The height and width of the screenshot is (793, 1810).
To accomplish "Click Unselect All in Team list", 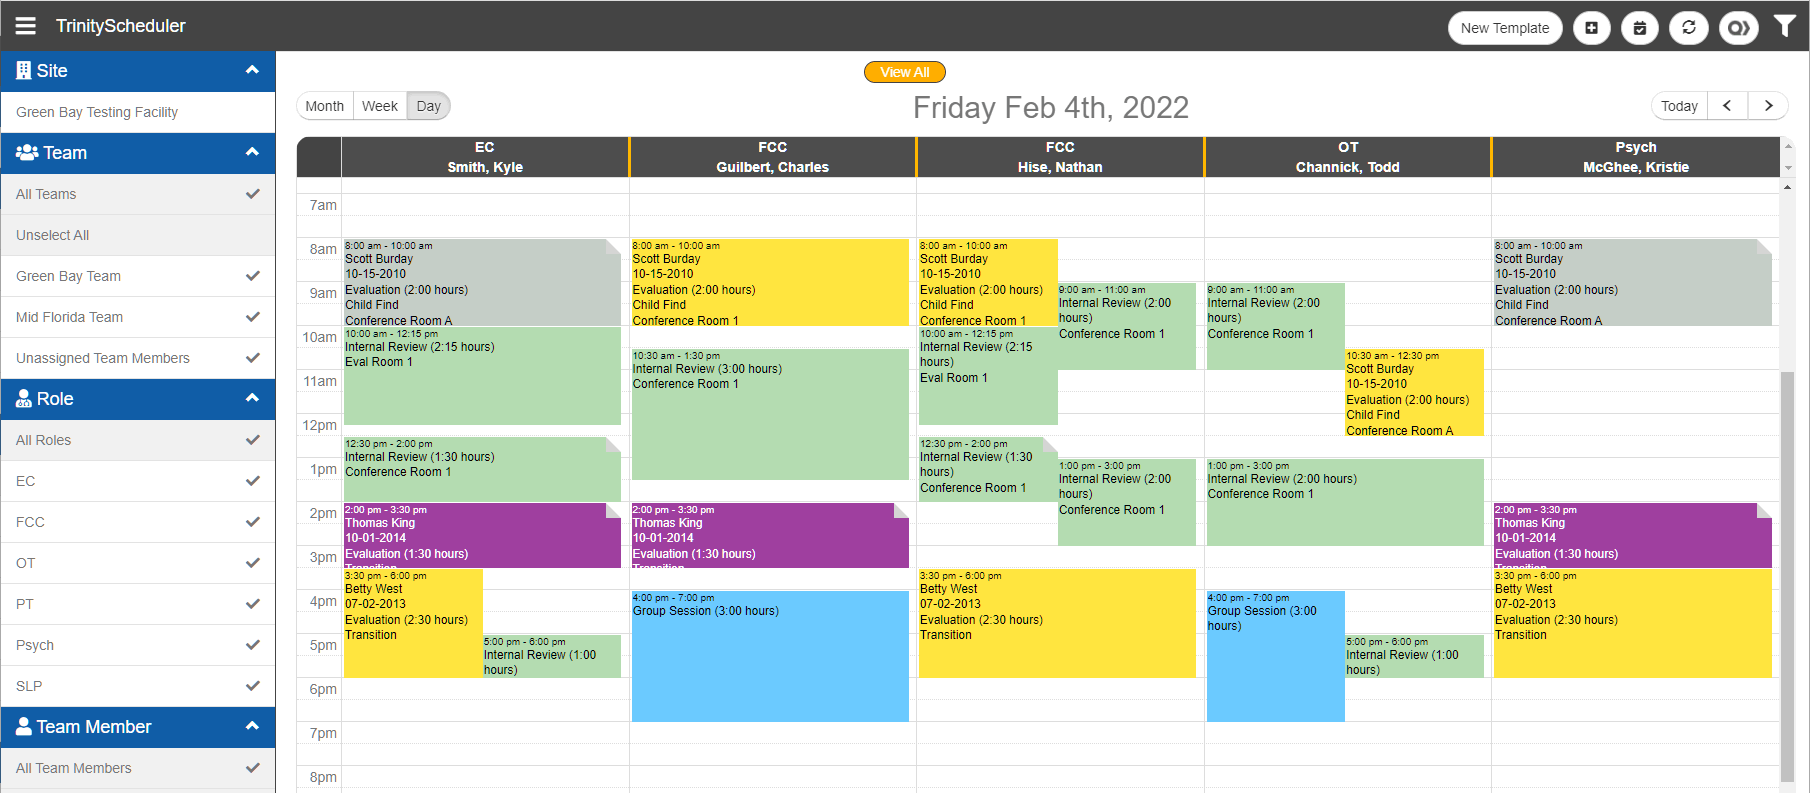I will pyautogui.click(x=138, y=235).
